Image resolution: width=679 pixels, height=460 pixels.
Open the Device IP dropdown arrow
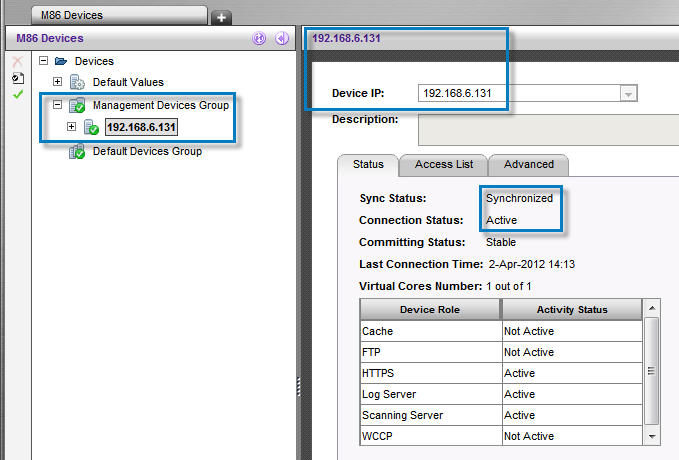tap(628, 93)
